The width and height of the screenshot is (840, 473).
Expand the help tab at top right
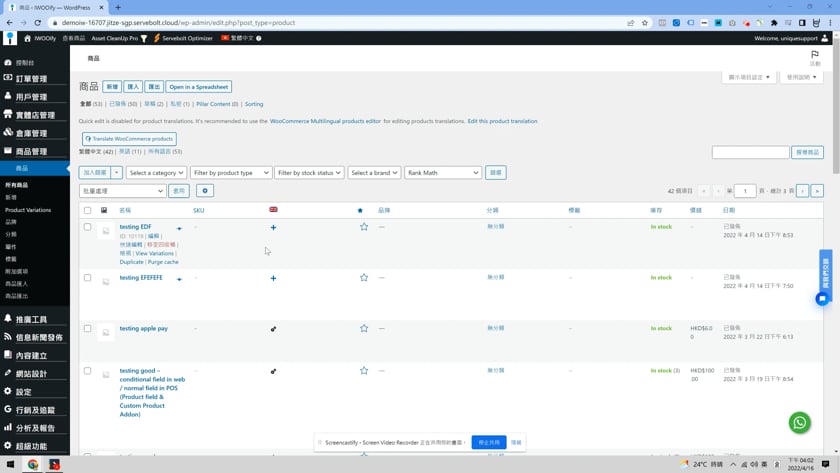tap(801, 77)
